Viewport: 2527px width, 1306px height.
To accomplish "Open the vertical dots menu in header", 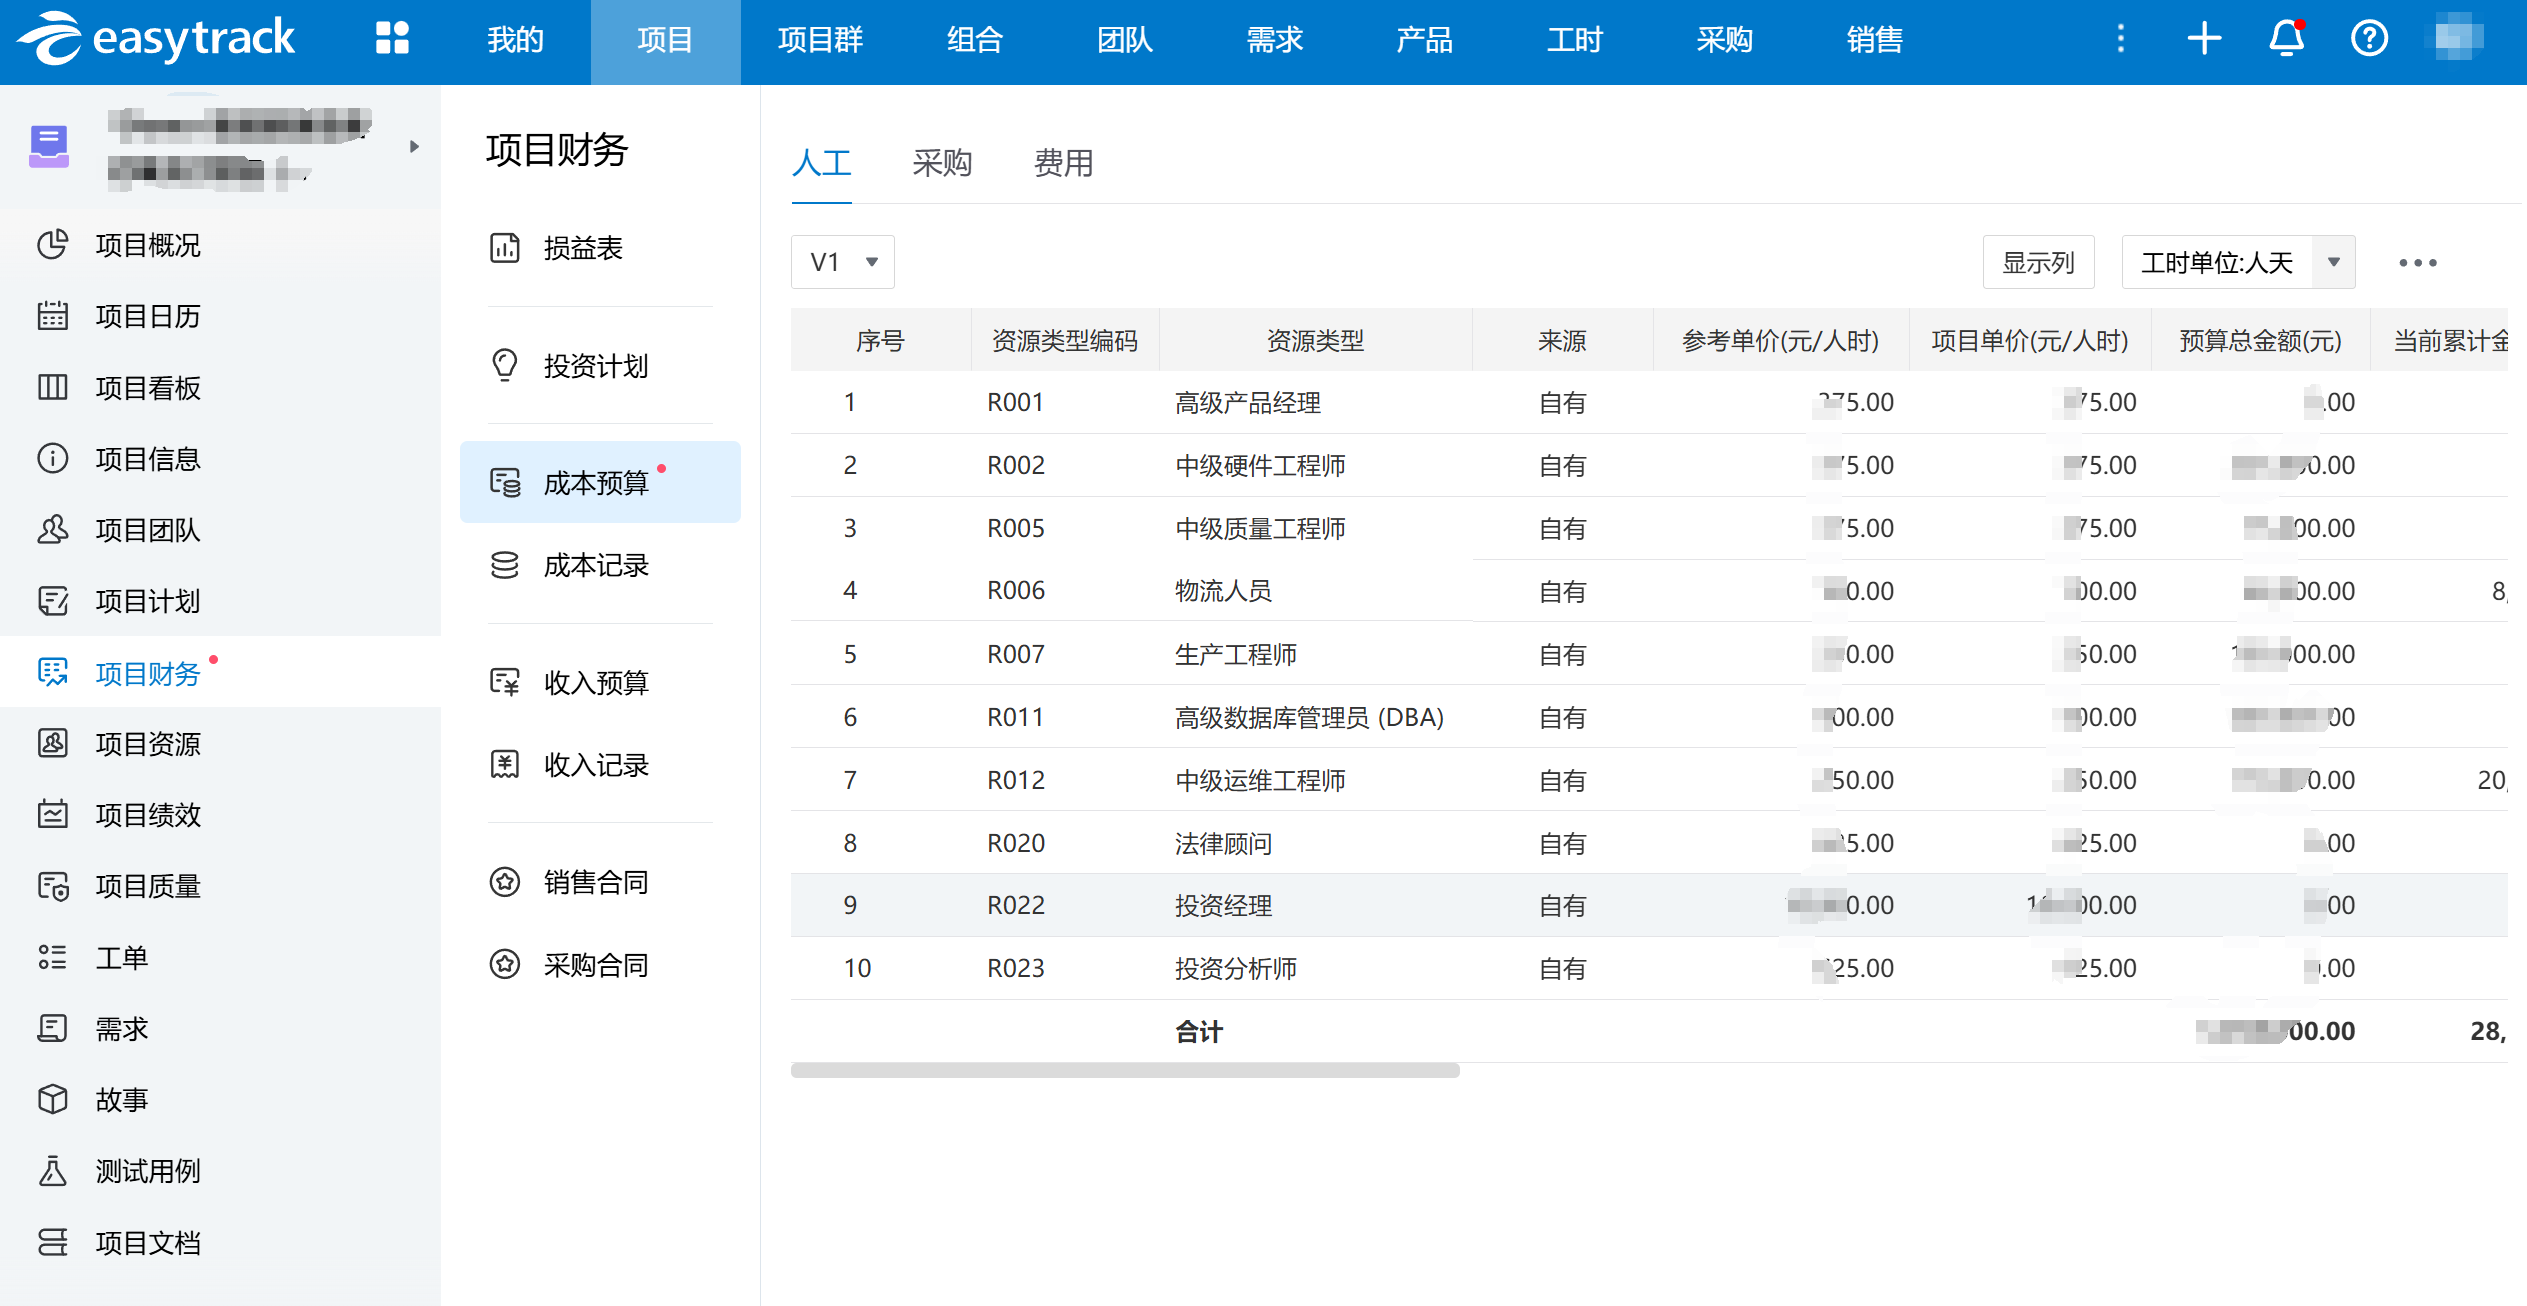I will click(2120, 39).
